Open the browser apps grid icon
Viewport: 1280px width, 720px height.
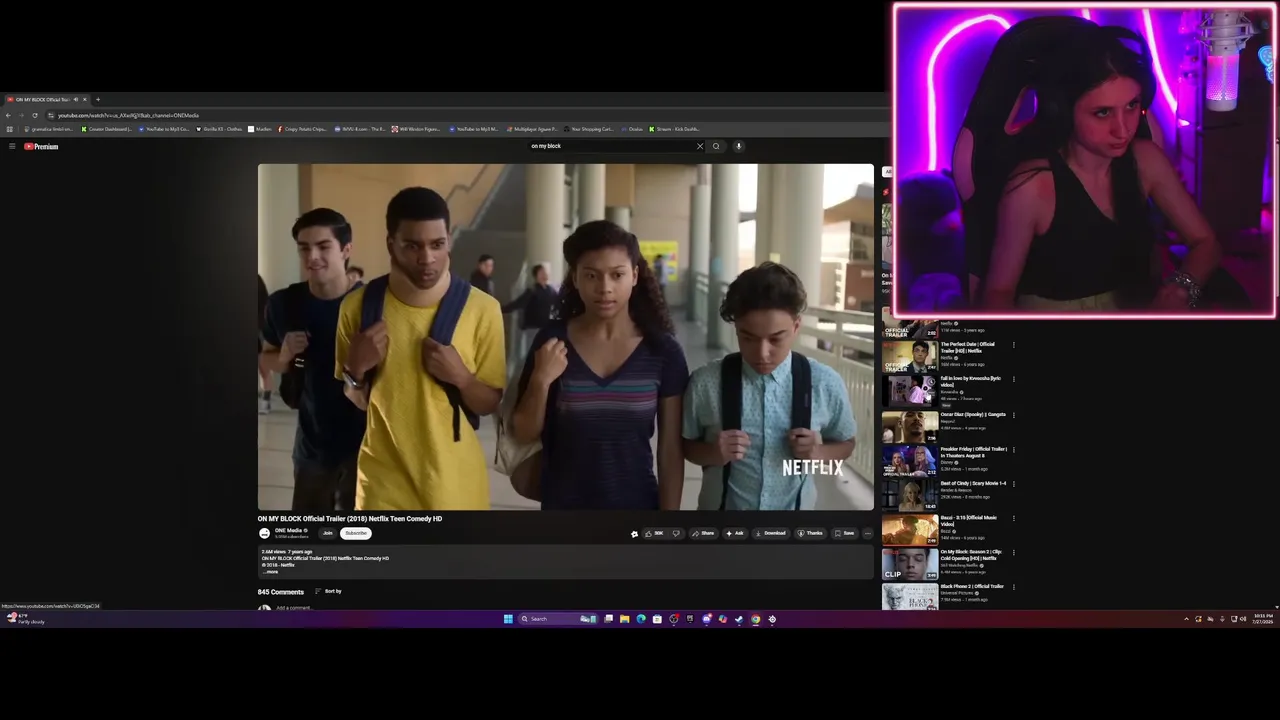10,129
